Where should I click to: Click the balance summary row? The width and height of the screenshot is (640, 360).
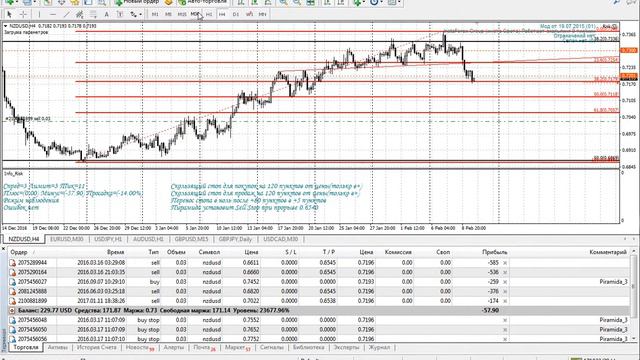[x=318, y=311]
